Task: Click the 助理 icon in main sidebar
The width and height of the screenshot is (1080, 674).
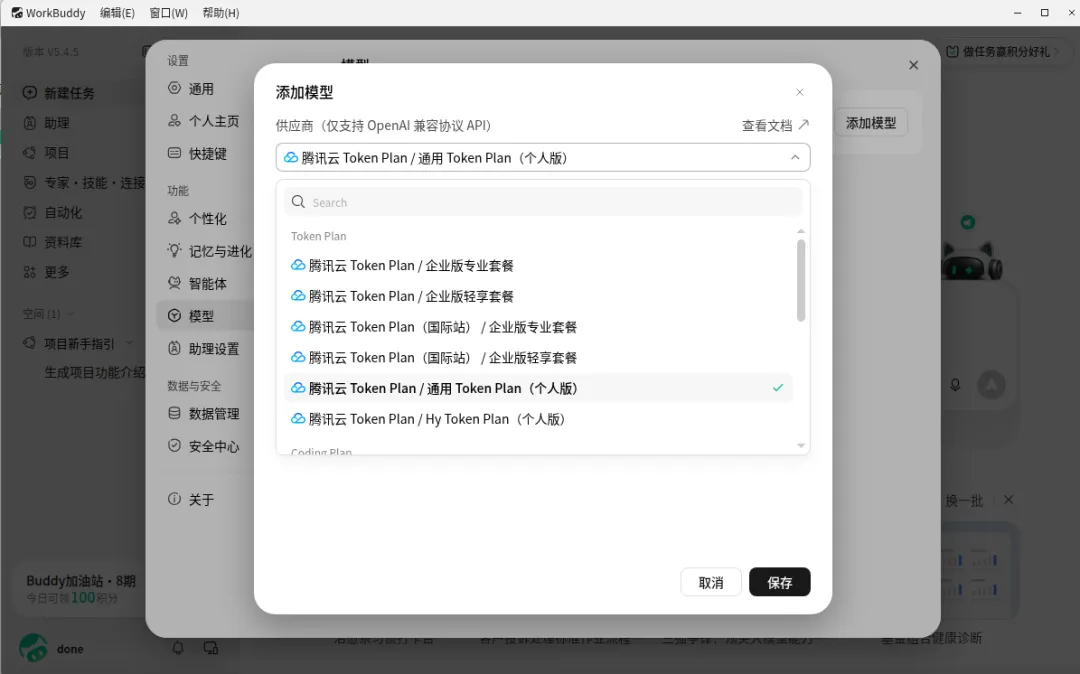Action: [30, 123]
